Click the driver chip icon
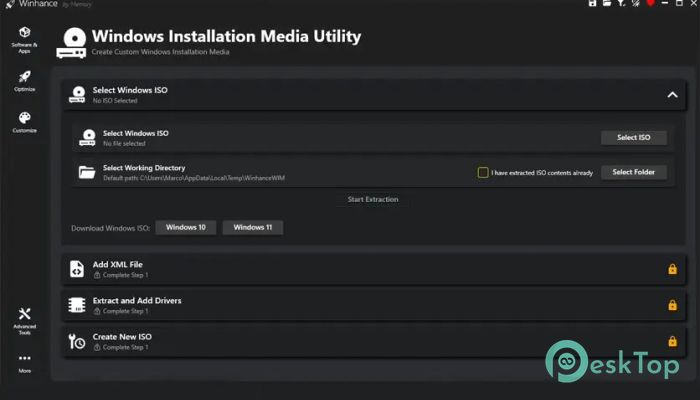700x400 pixels. point(77,305)
